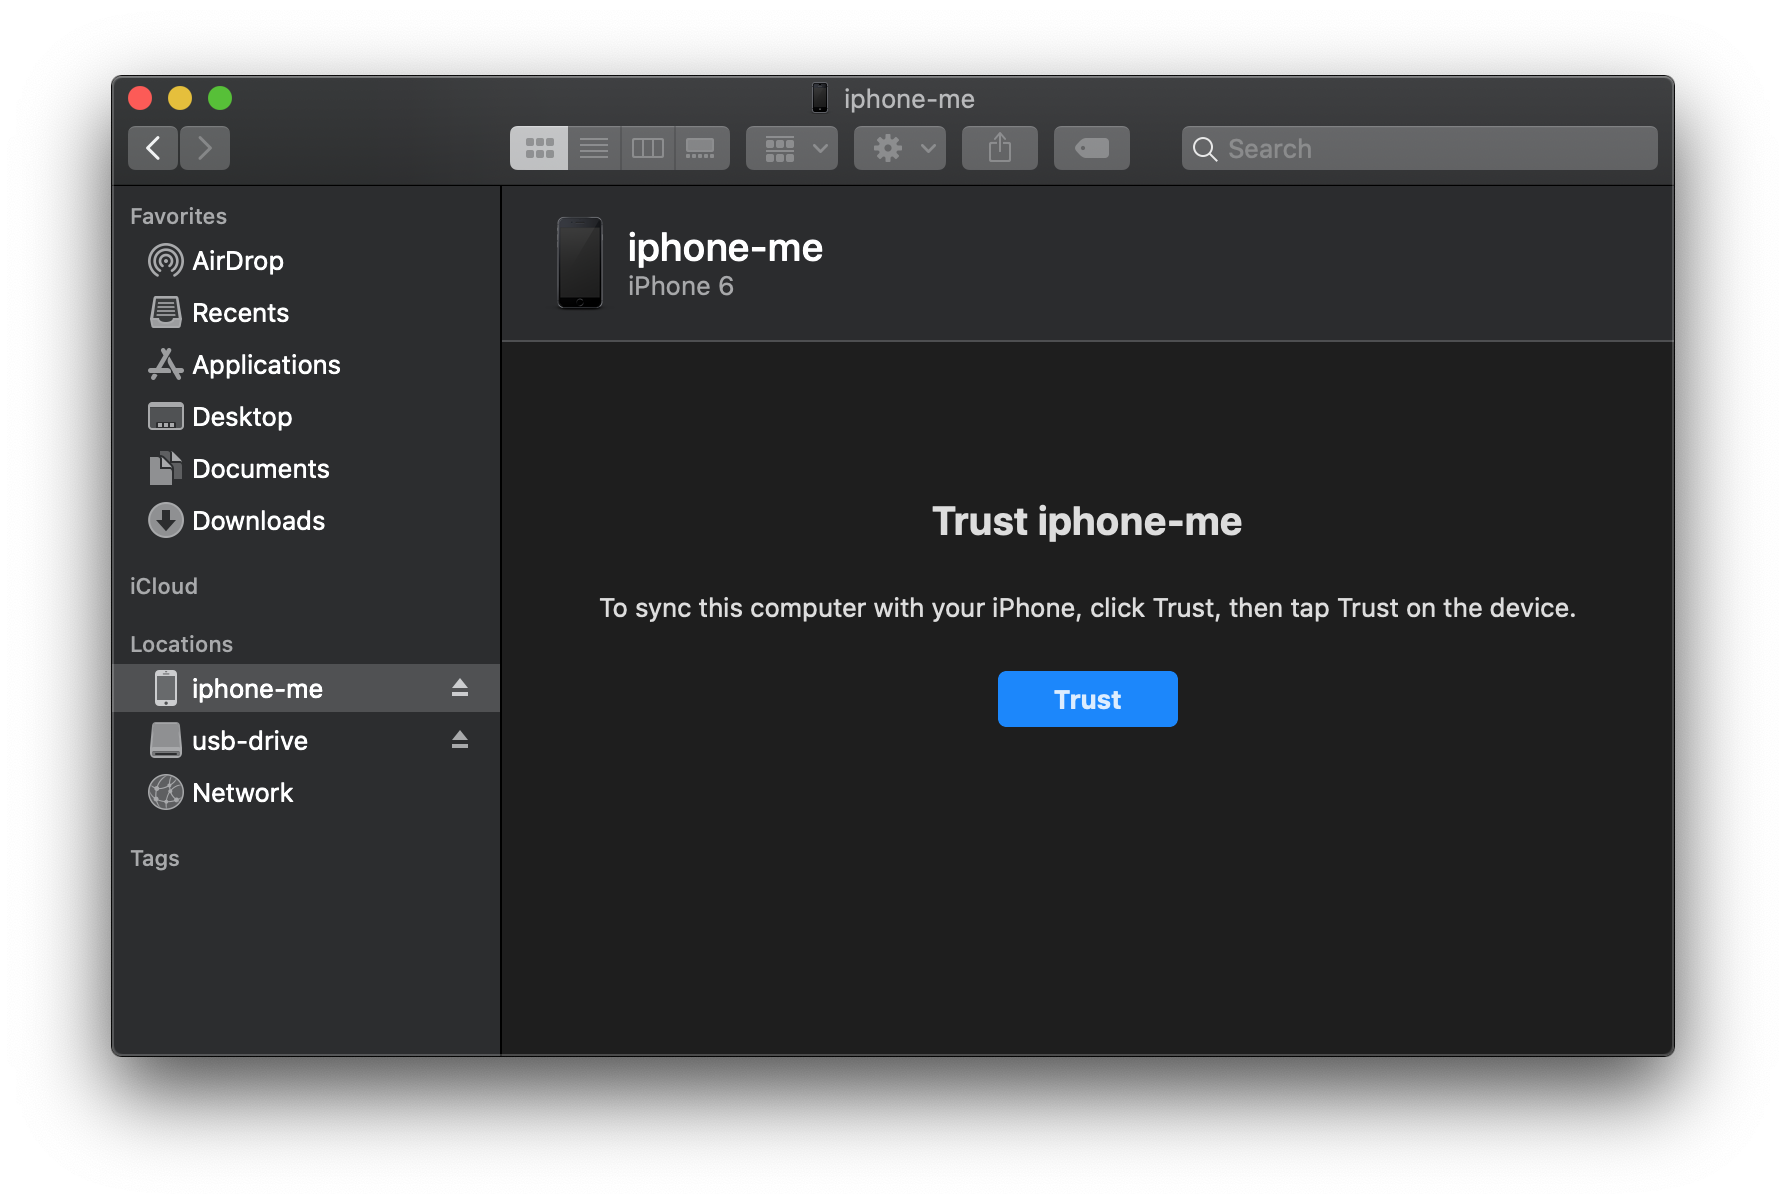Click the iCloud section header
The image size is (1786, 1204).
pyautogui.click(x=164, y=586)
